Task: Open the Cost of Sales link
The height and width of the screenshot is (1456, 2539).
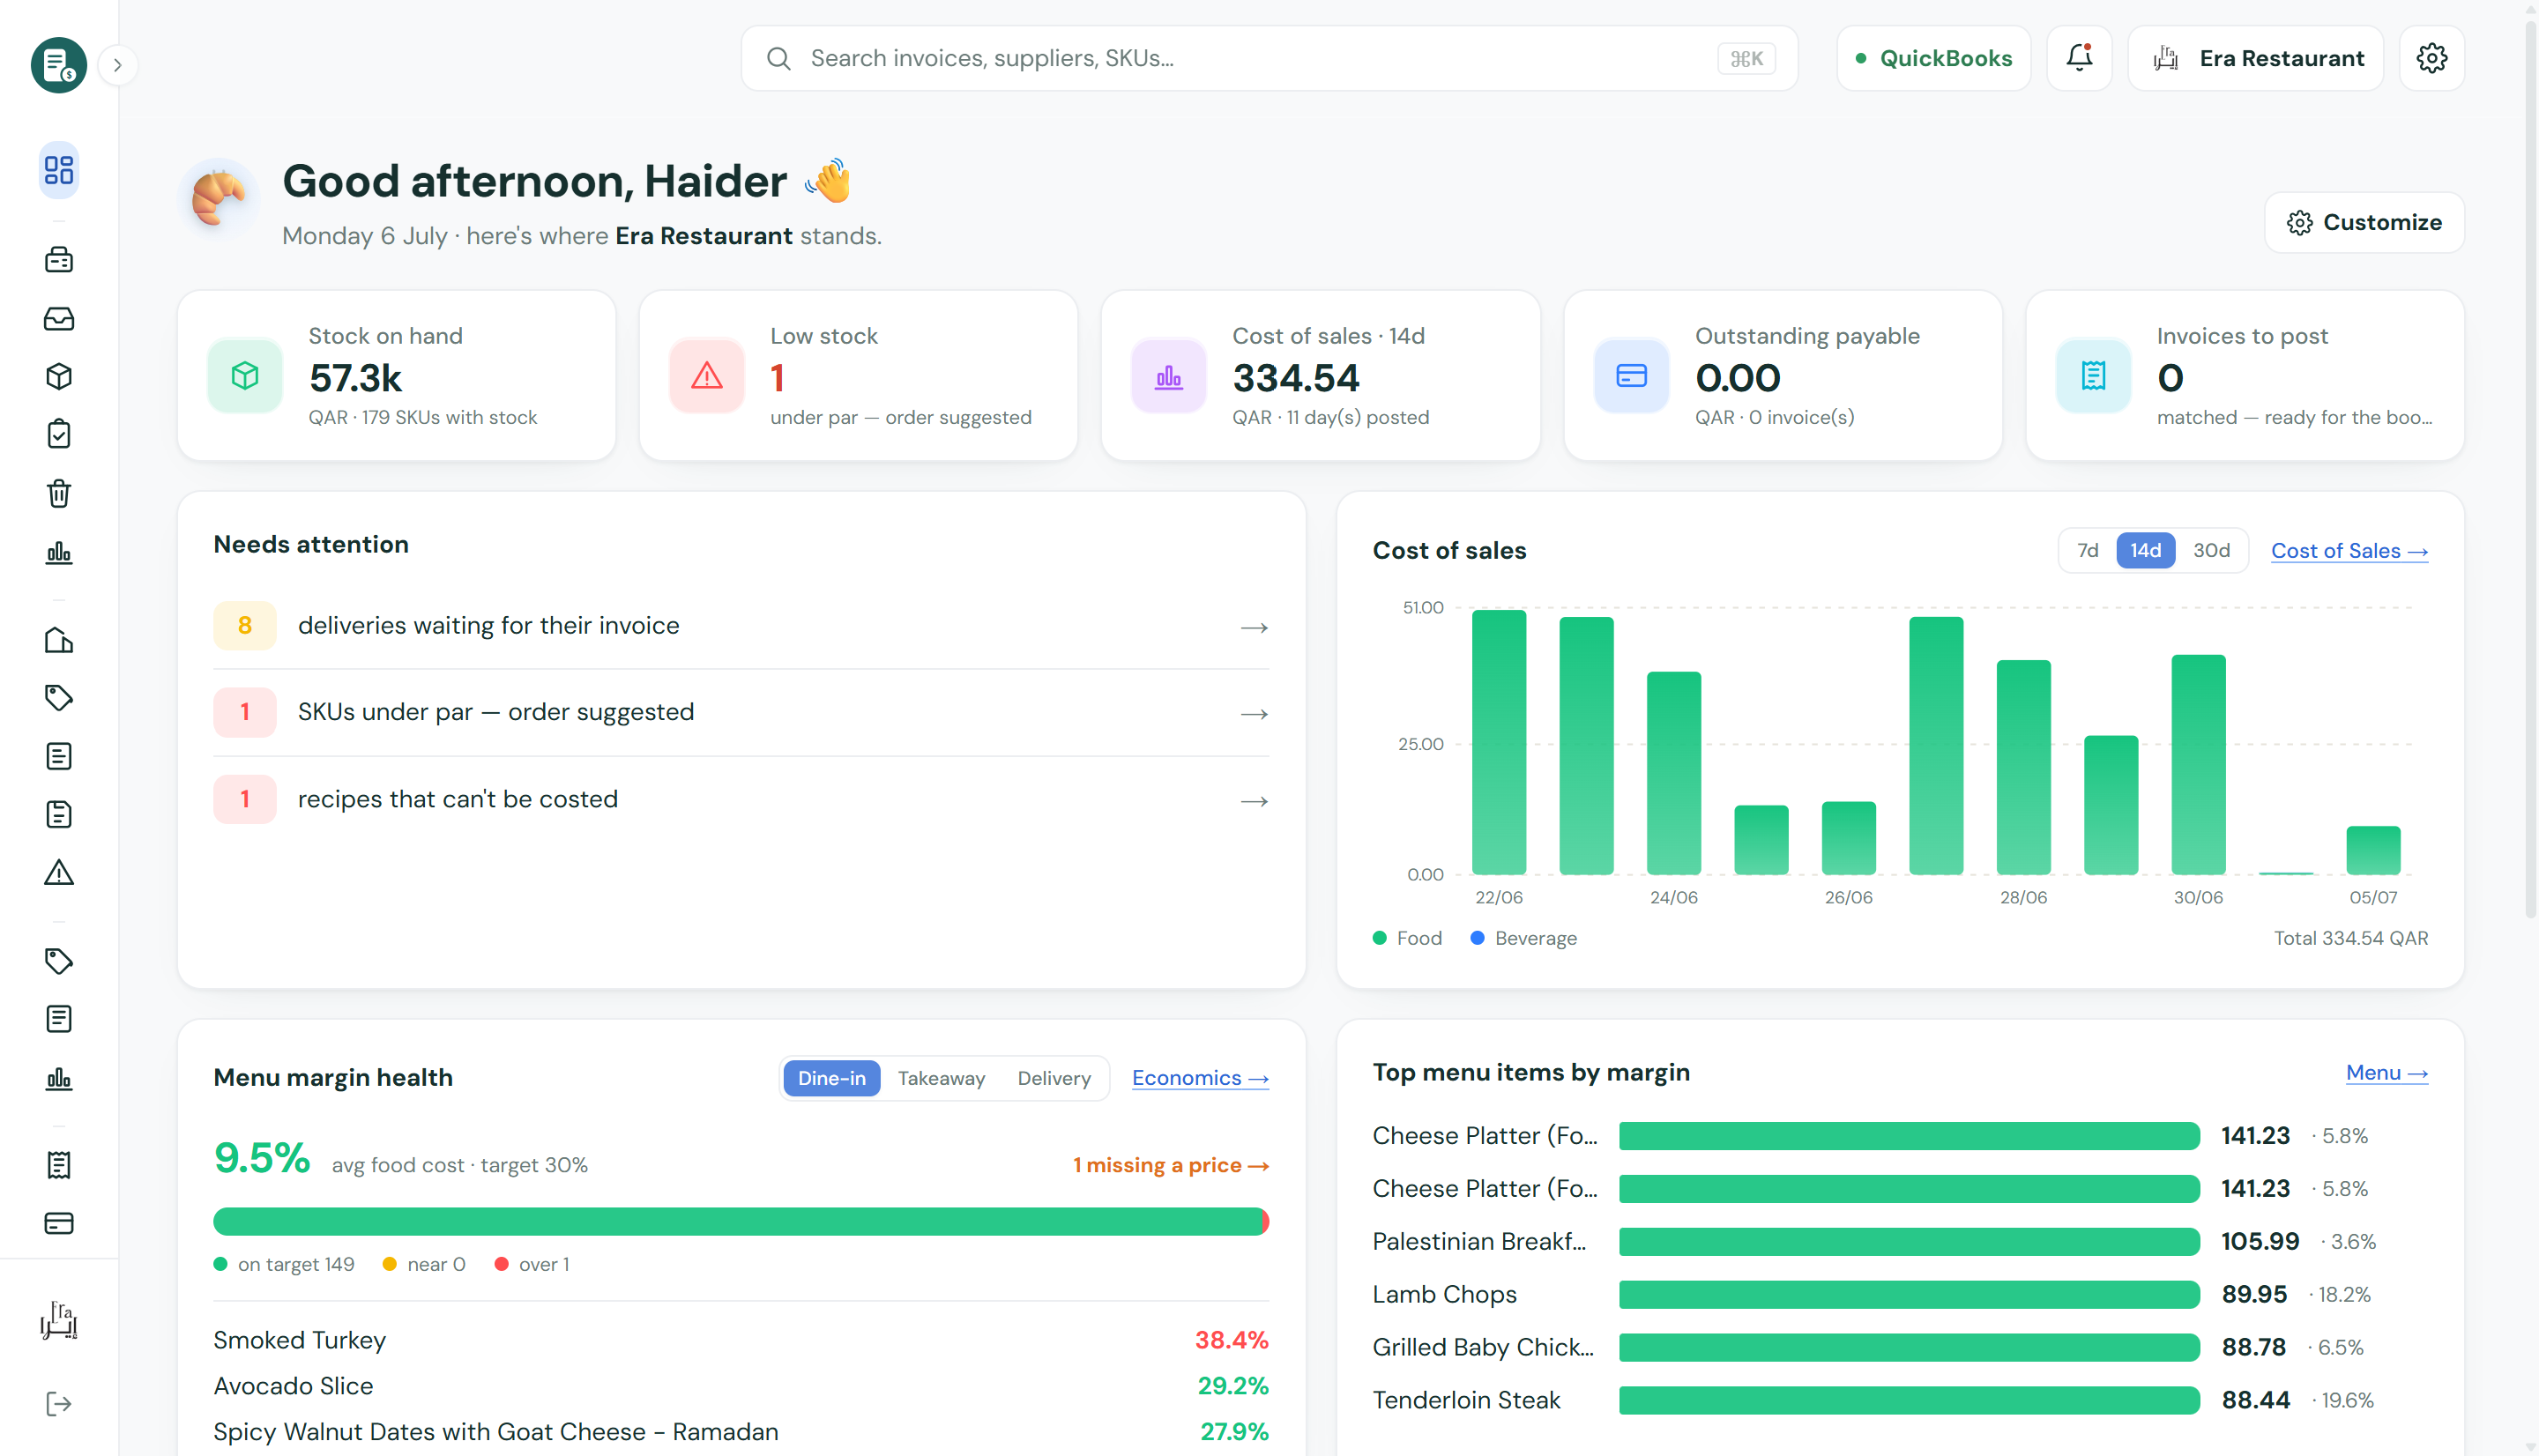Action: tap(2349, 551)
